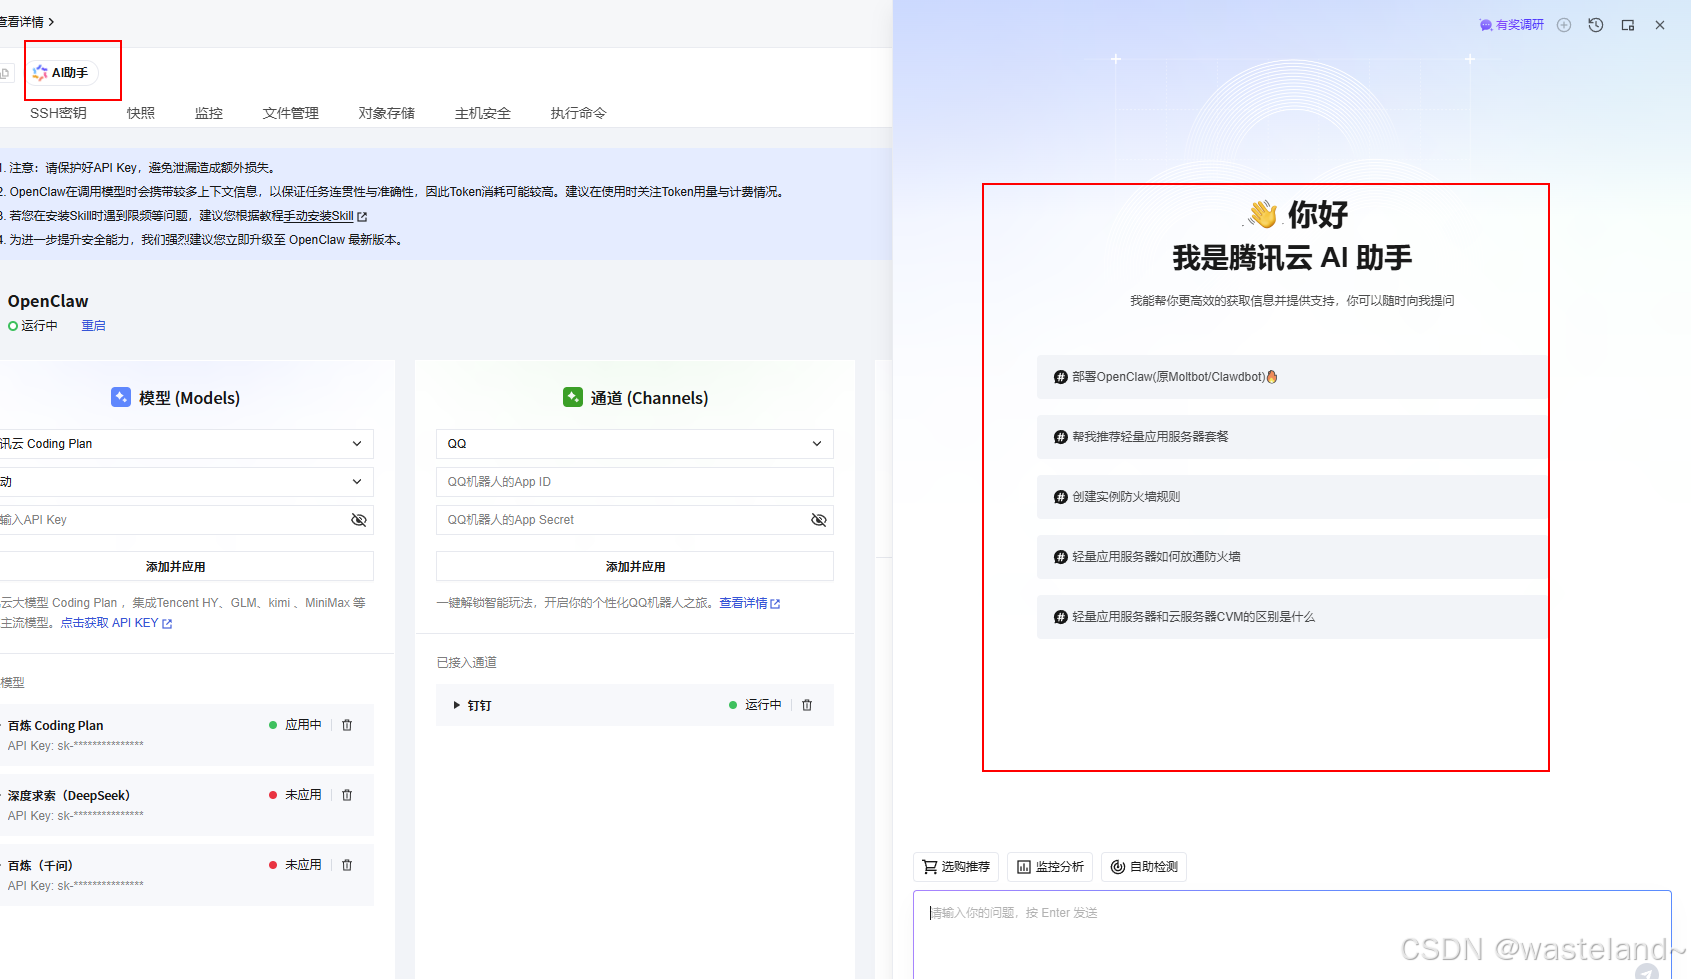The image size is (1691, 979).
Task: Click hash icon beside 帮我推荐轻量应用服务器套餐
Action: pos(1061,437)
